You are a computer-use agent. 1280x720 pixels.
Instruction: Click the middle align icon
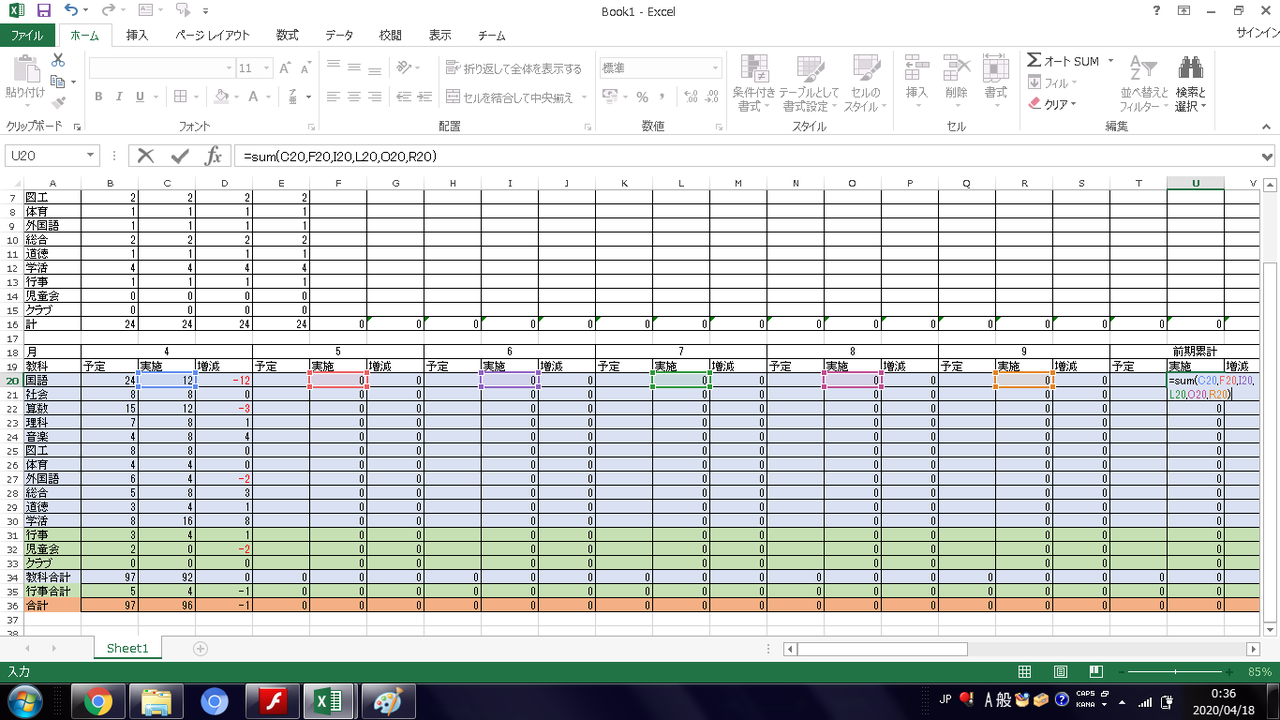click(354, 68)
